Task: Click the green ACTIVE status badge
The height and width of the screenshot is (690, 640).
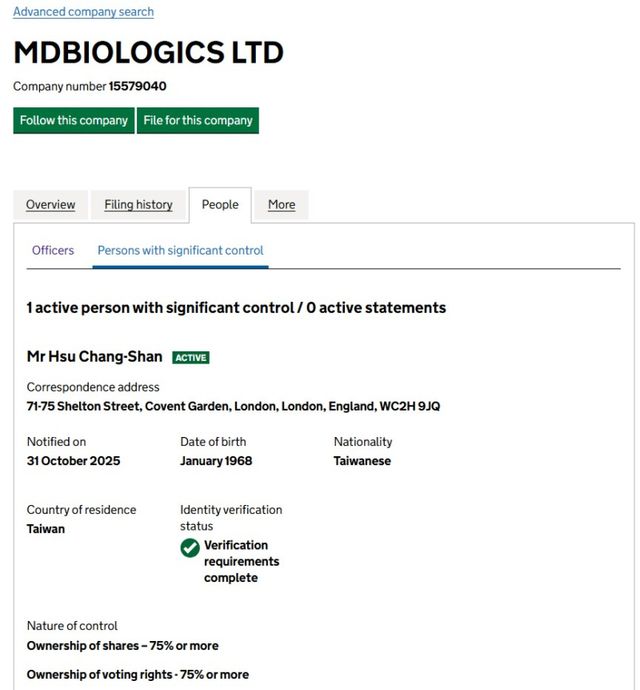Action: pos(191,358)
